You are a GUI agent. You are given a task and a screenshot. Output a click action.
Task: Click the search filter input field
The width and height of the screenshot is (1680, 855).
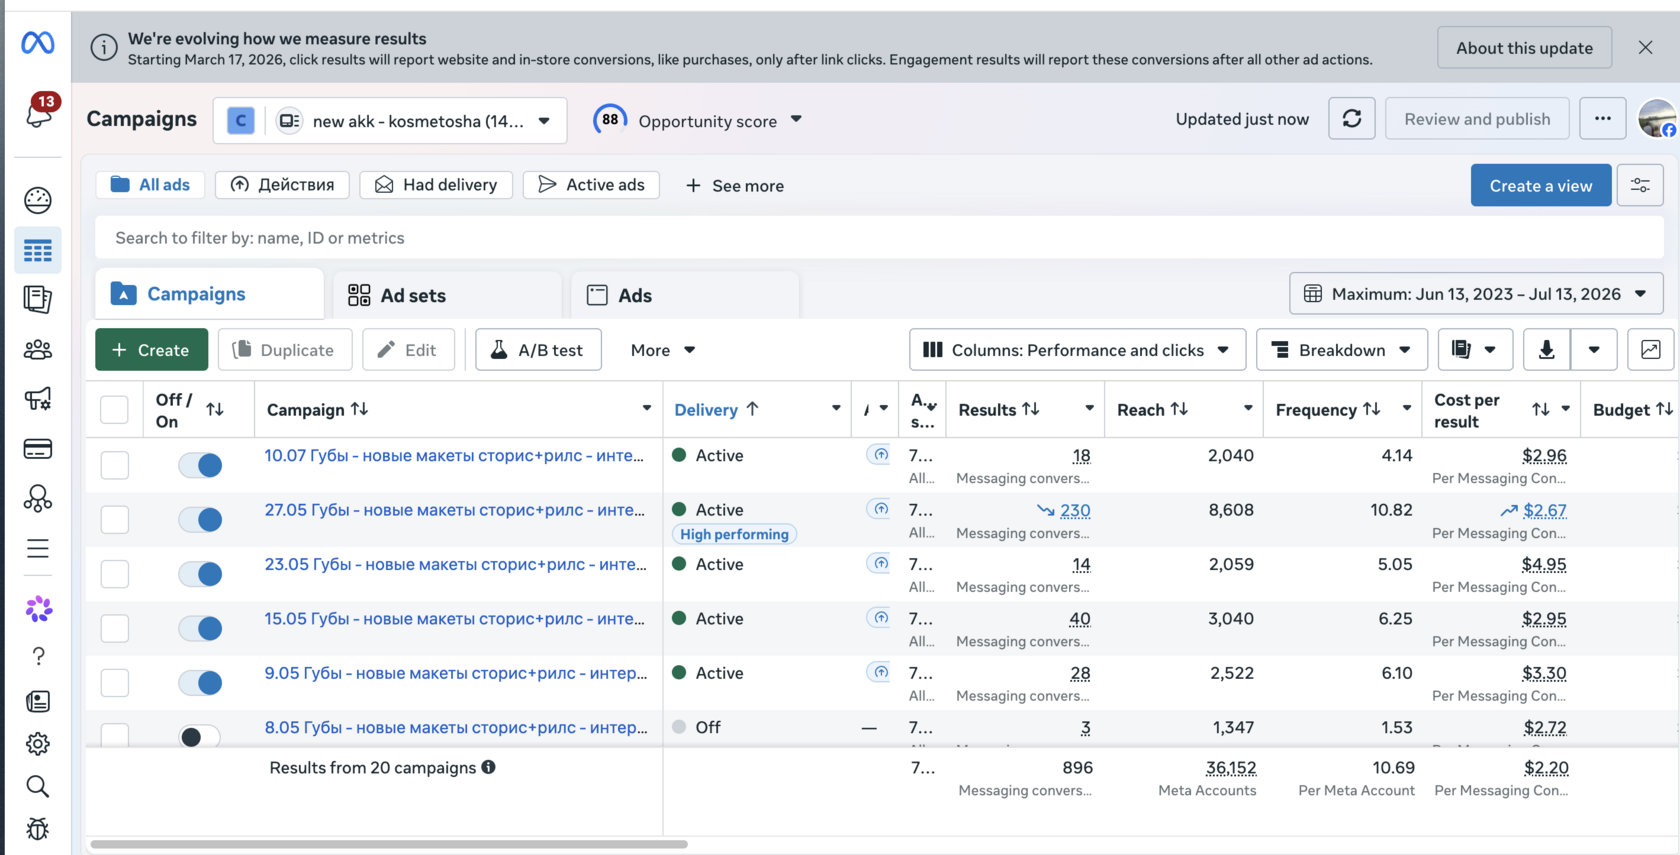(879, 238)
